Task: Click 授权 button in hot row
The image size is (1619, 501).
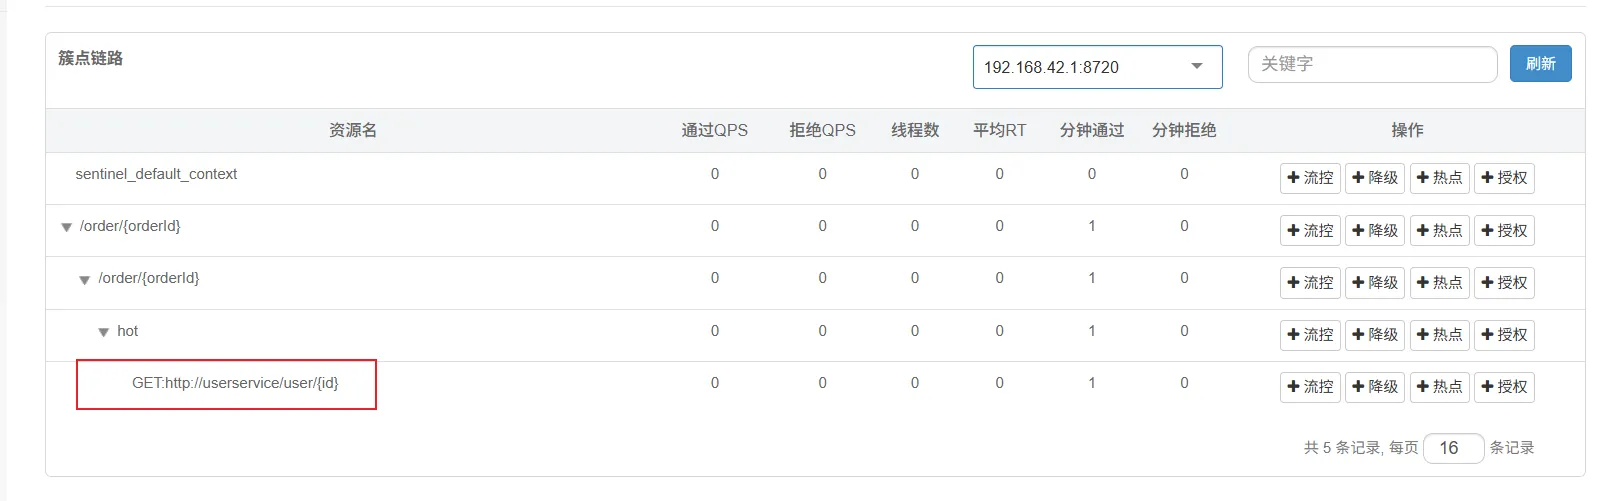Action: (1504, 335)
